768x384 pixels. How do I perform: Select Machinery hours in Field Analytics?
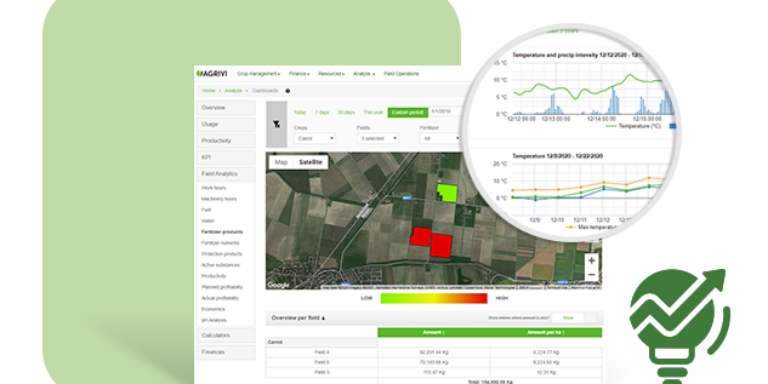(219, 199)
